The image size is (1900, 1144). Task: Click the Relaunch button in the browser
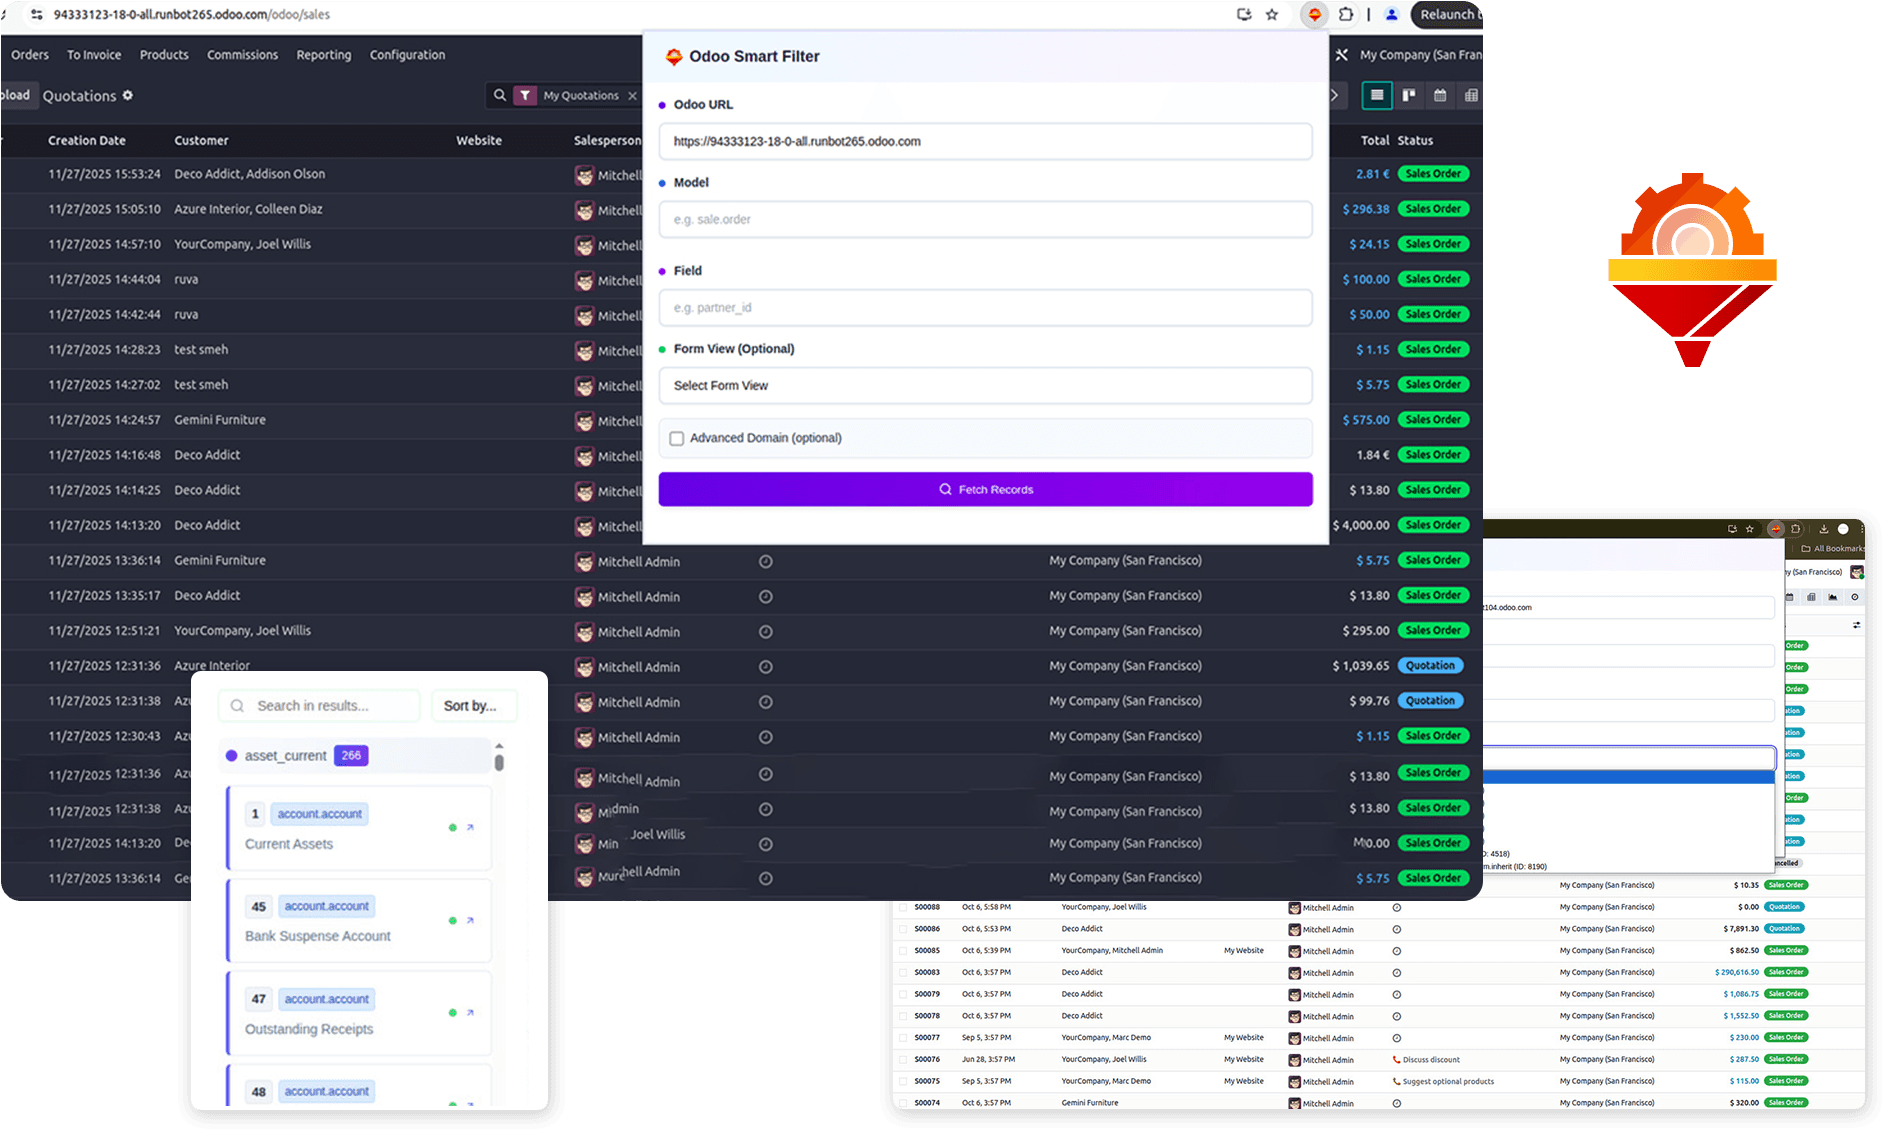1447,15
